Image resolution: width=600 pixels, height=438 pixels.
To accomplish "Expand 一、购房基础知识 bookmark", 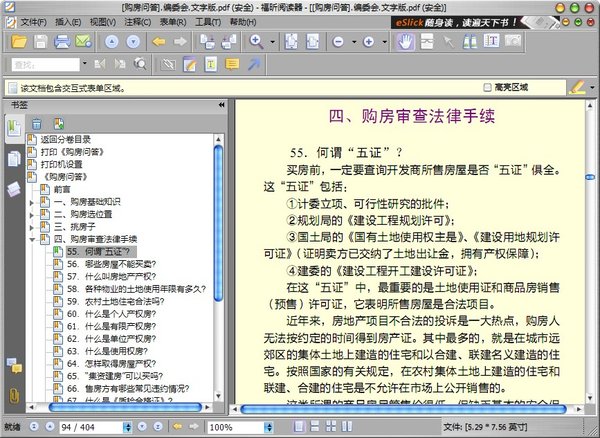I will point(32,202).
